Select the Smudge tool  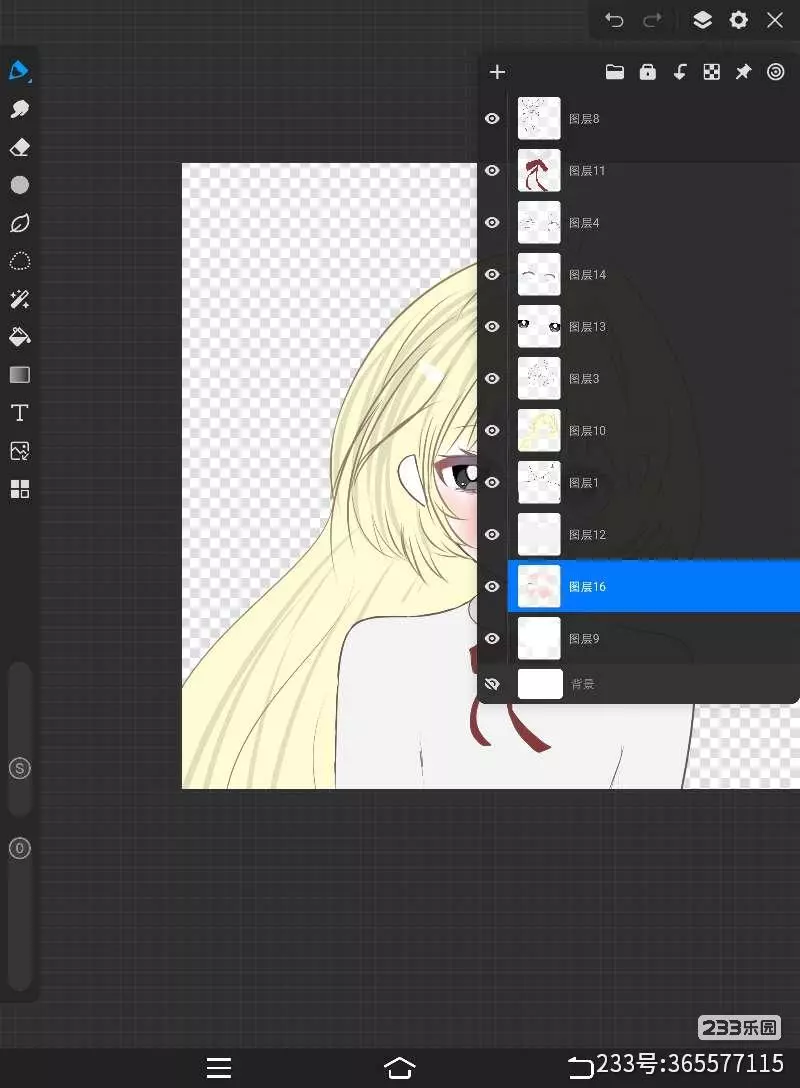pyautogui.click(x=19, y=109)
